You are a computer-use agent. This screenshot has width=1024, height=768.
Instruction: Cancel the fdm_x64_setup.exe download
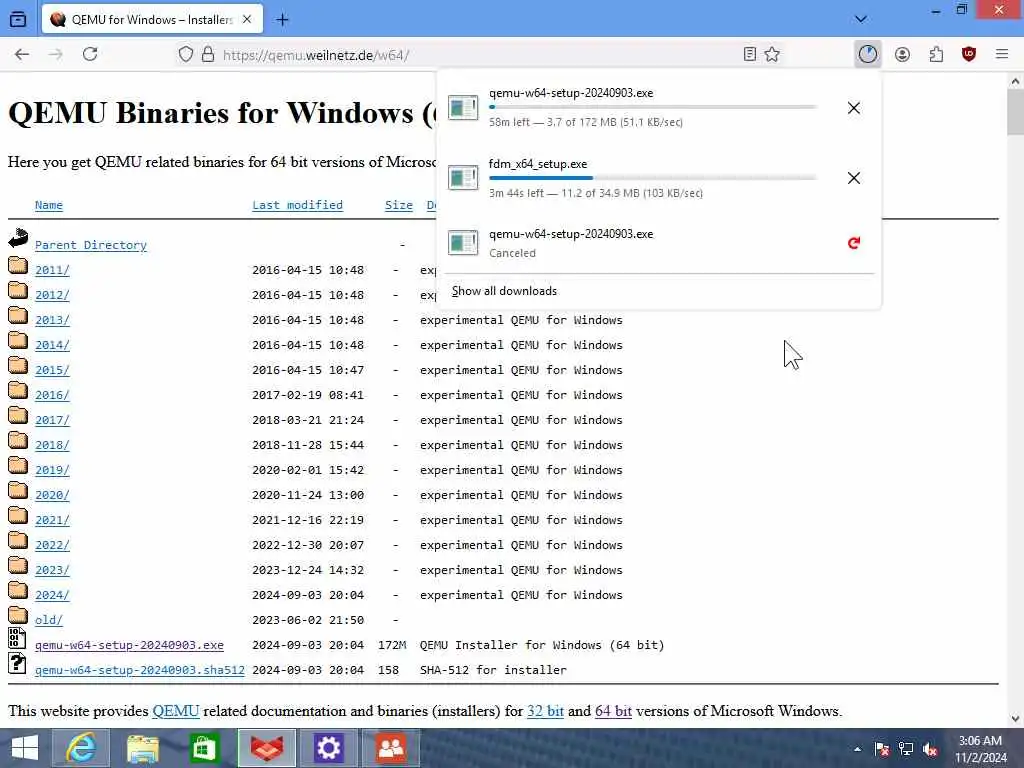click(x=854, y=178)
